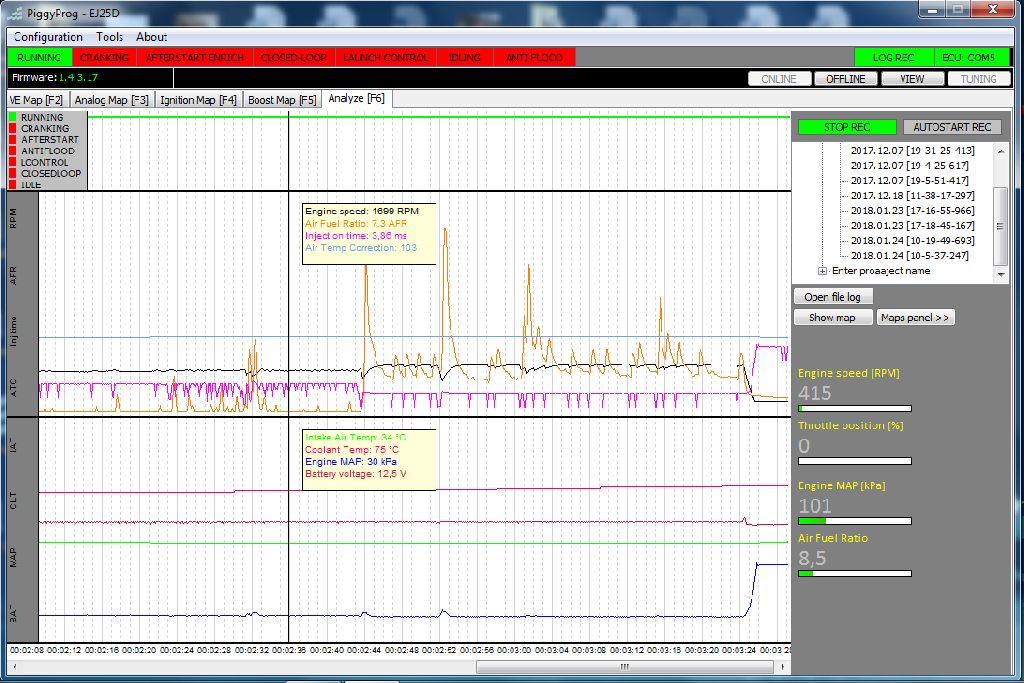Switch to the Ignition Map [F4] tab
This screenshot has width=1024, height=683.
[x=199, y=100]
